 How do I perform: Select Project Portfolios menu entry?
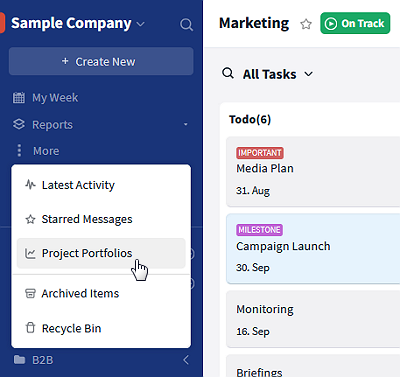pyautogui.click(x=101, y=253)
